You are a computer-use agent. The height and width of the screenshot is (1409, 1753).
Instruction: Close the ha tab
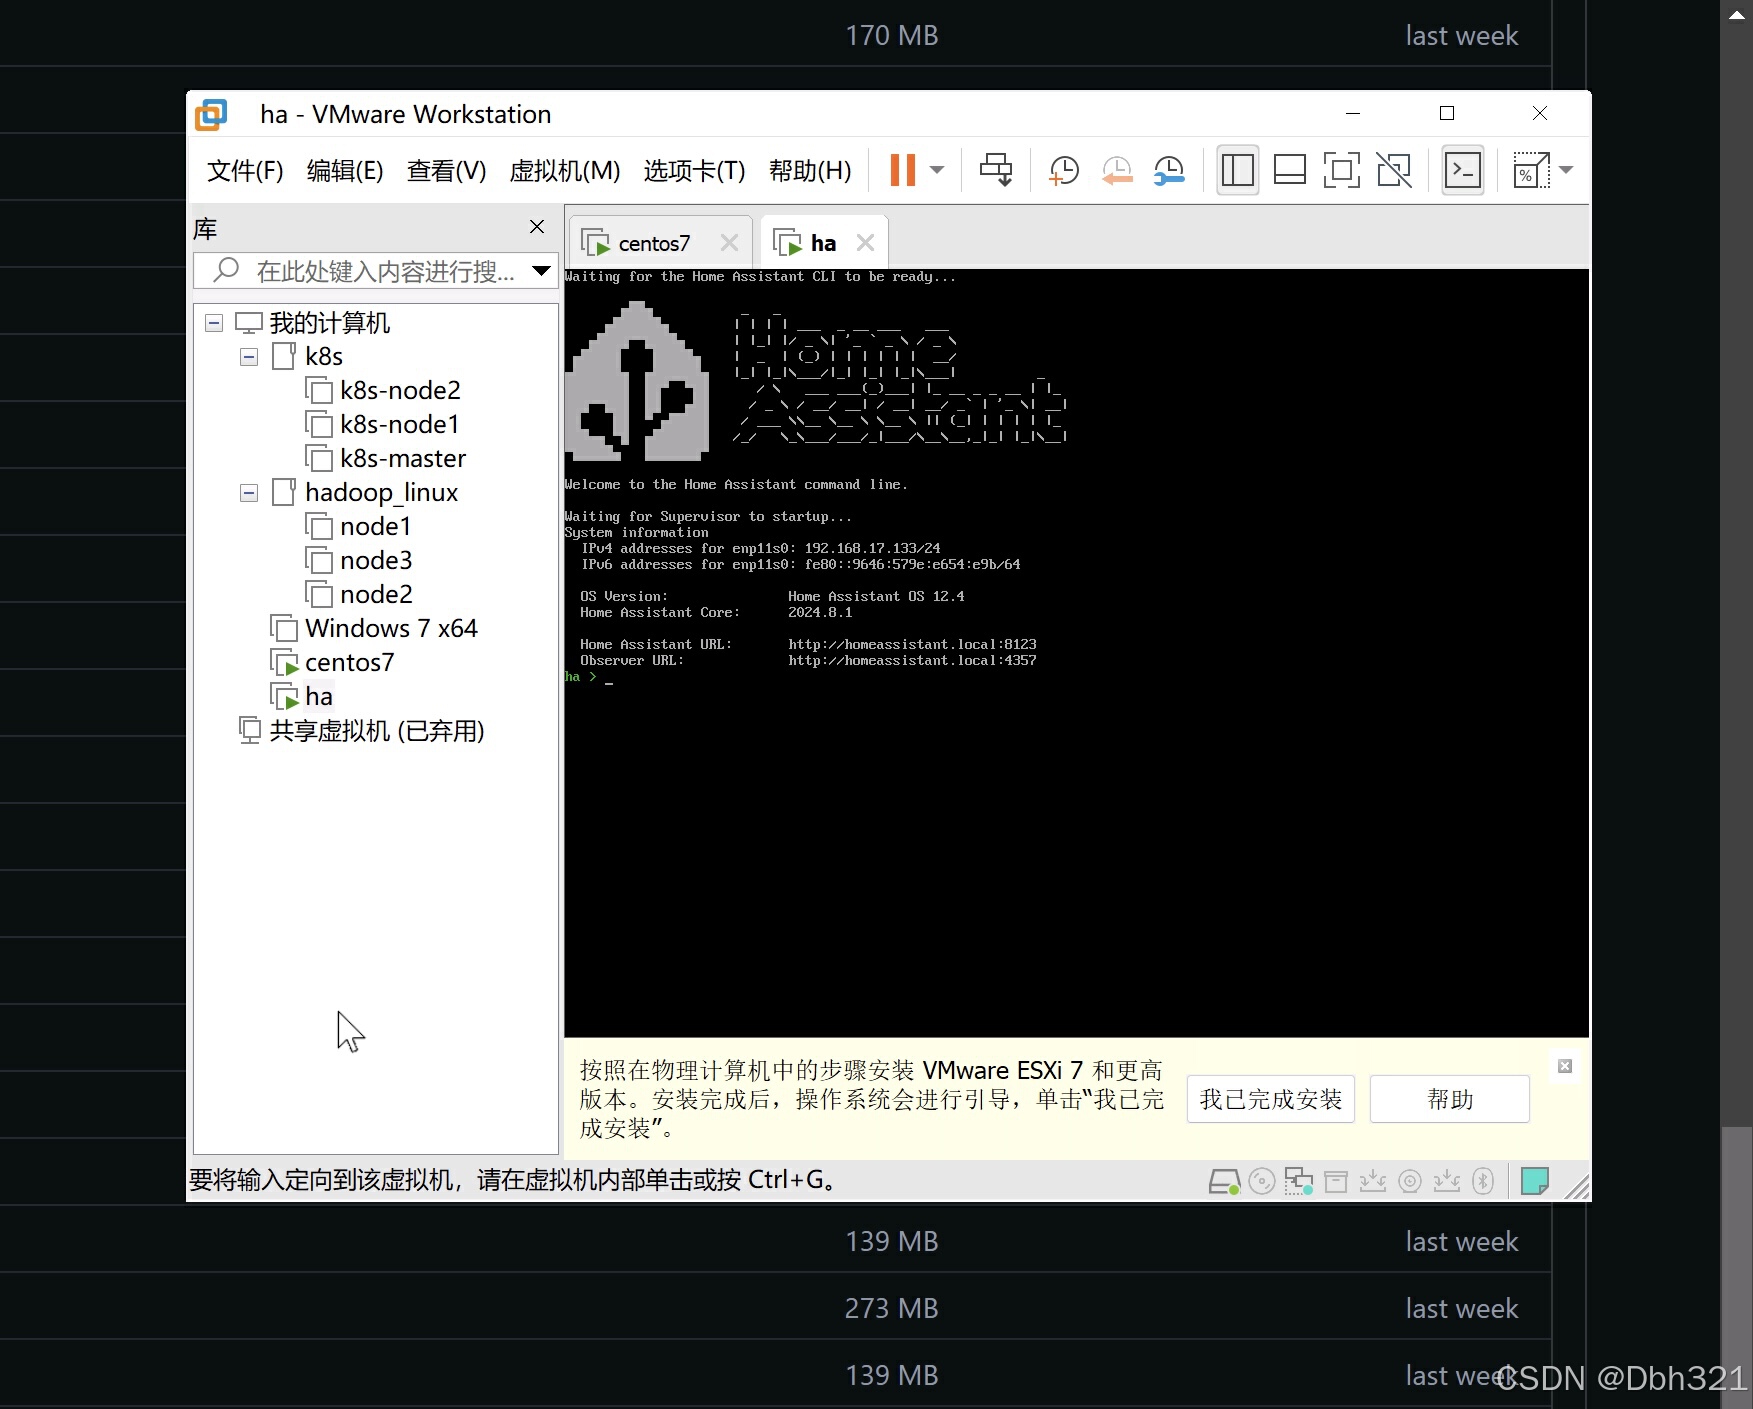coord(865,243)
